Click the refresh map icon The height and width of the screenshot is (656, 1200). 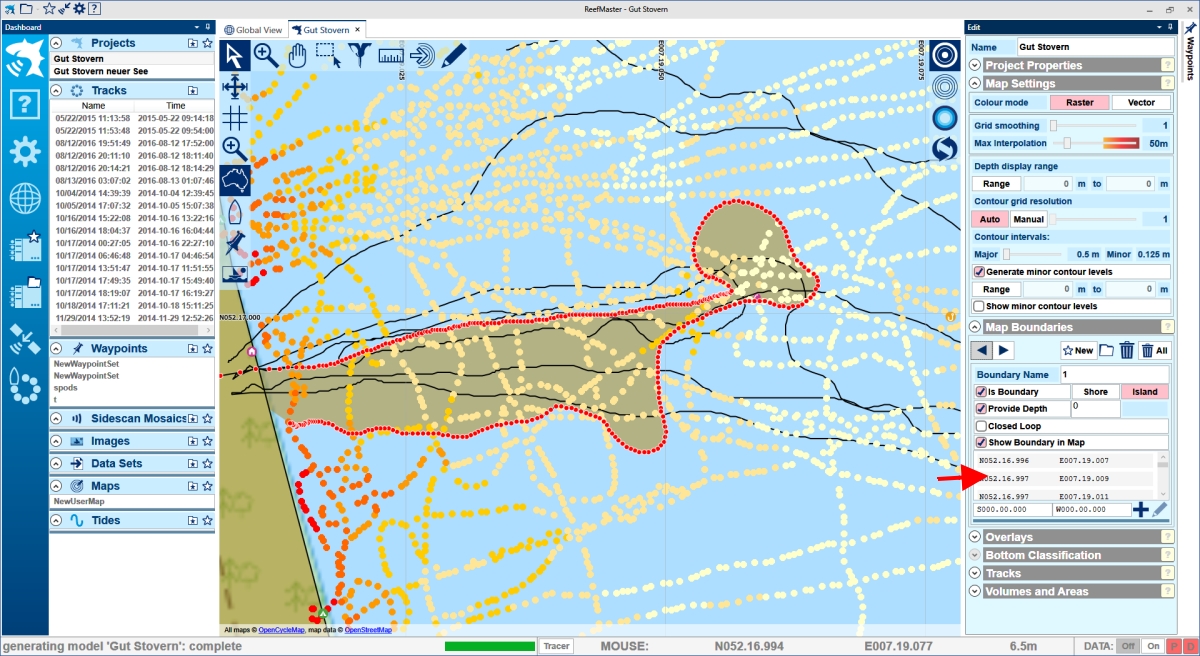[x=944, y=150]
